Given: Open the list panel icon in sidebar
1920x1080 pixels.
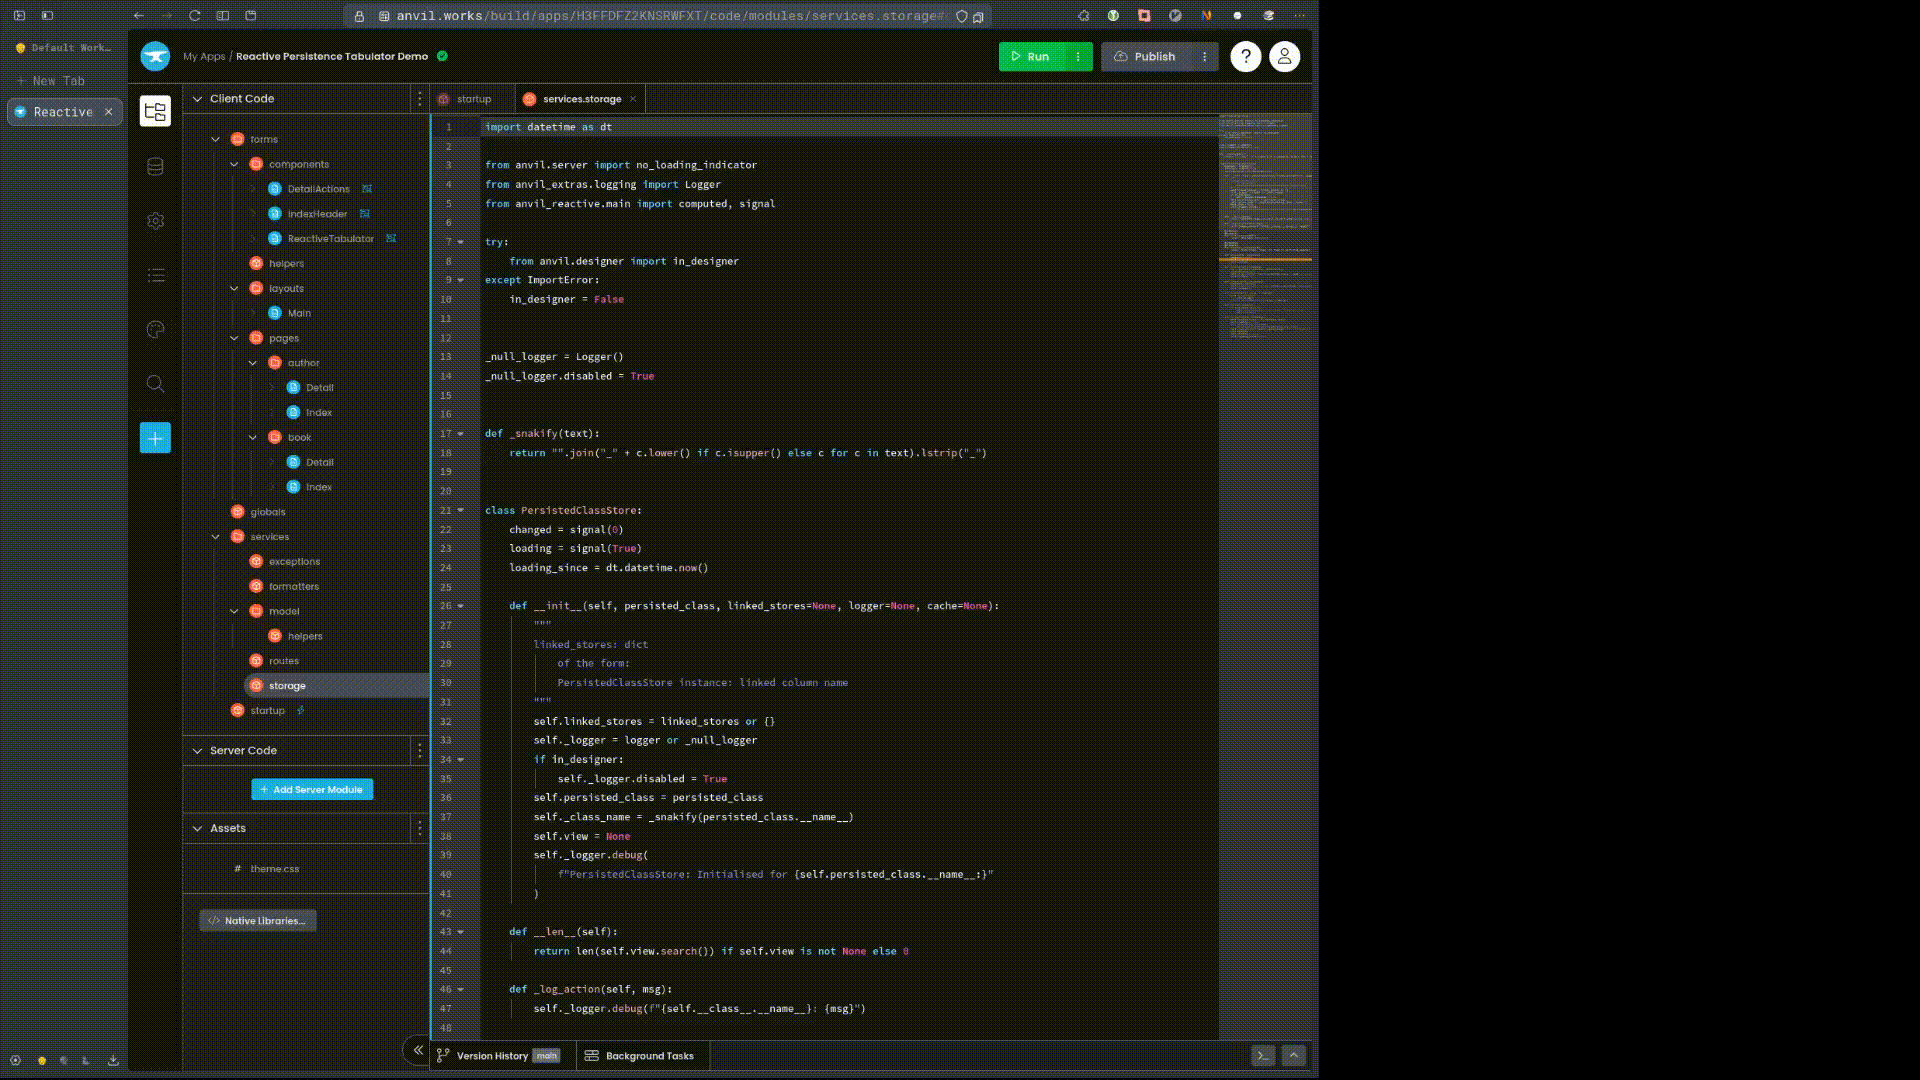Looking at the screenshot, I should point(155,275).
